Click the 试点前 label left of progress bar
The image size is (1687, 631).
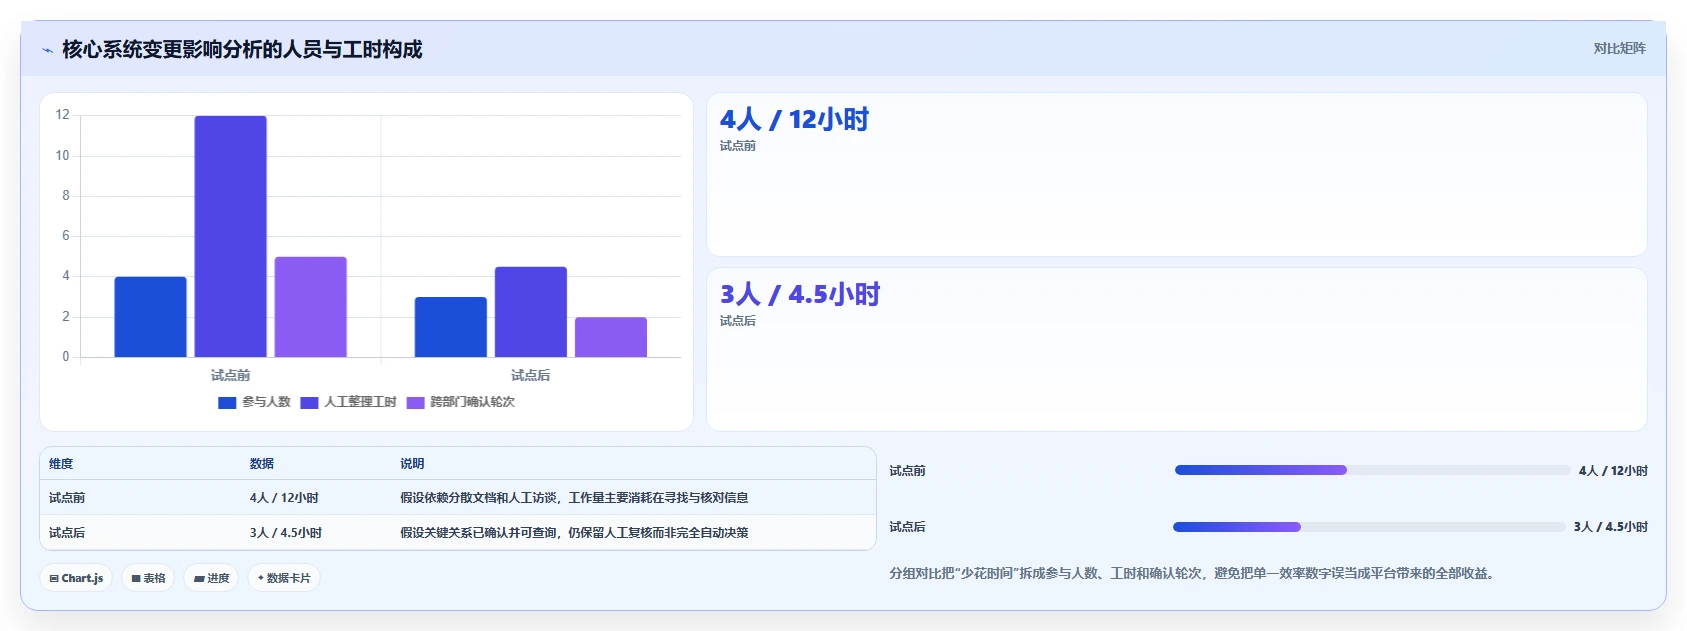tap(908, 471)
